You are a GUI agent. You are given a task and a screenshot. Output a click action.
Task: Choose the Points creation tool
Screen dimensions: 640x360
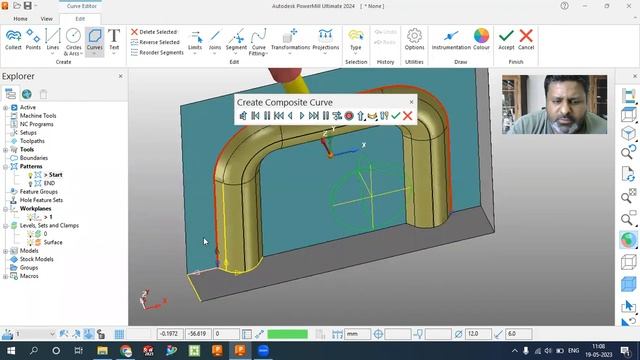(x=33, y=40)
